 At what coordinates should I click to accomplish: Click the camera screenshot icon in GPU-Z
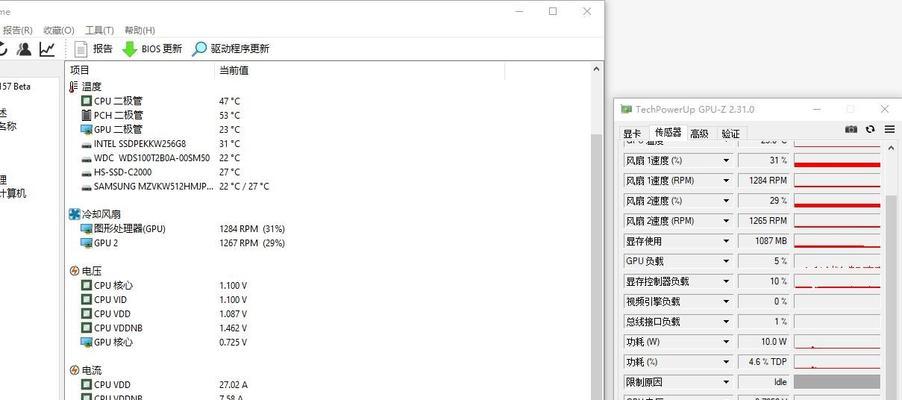pyautogui.click(x=851, y=129)
